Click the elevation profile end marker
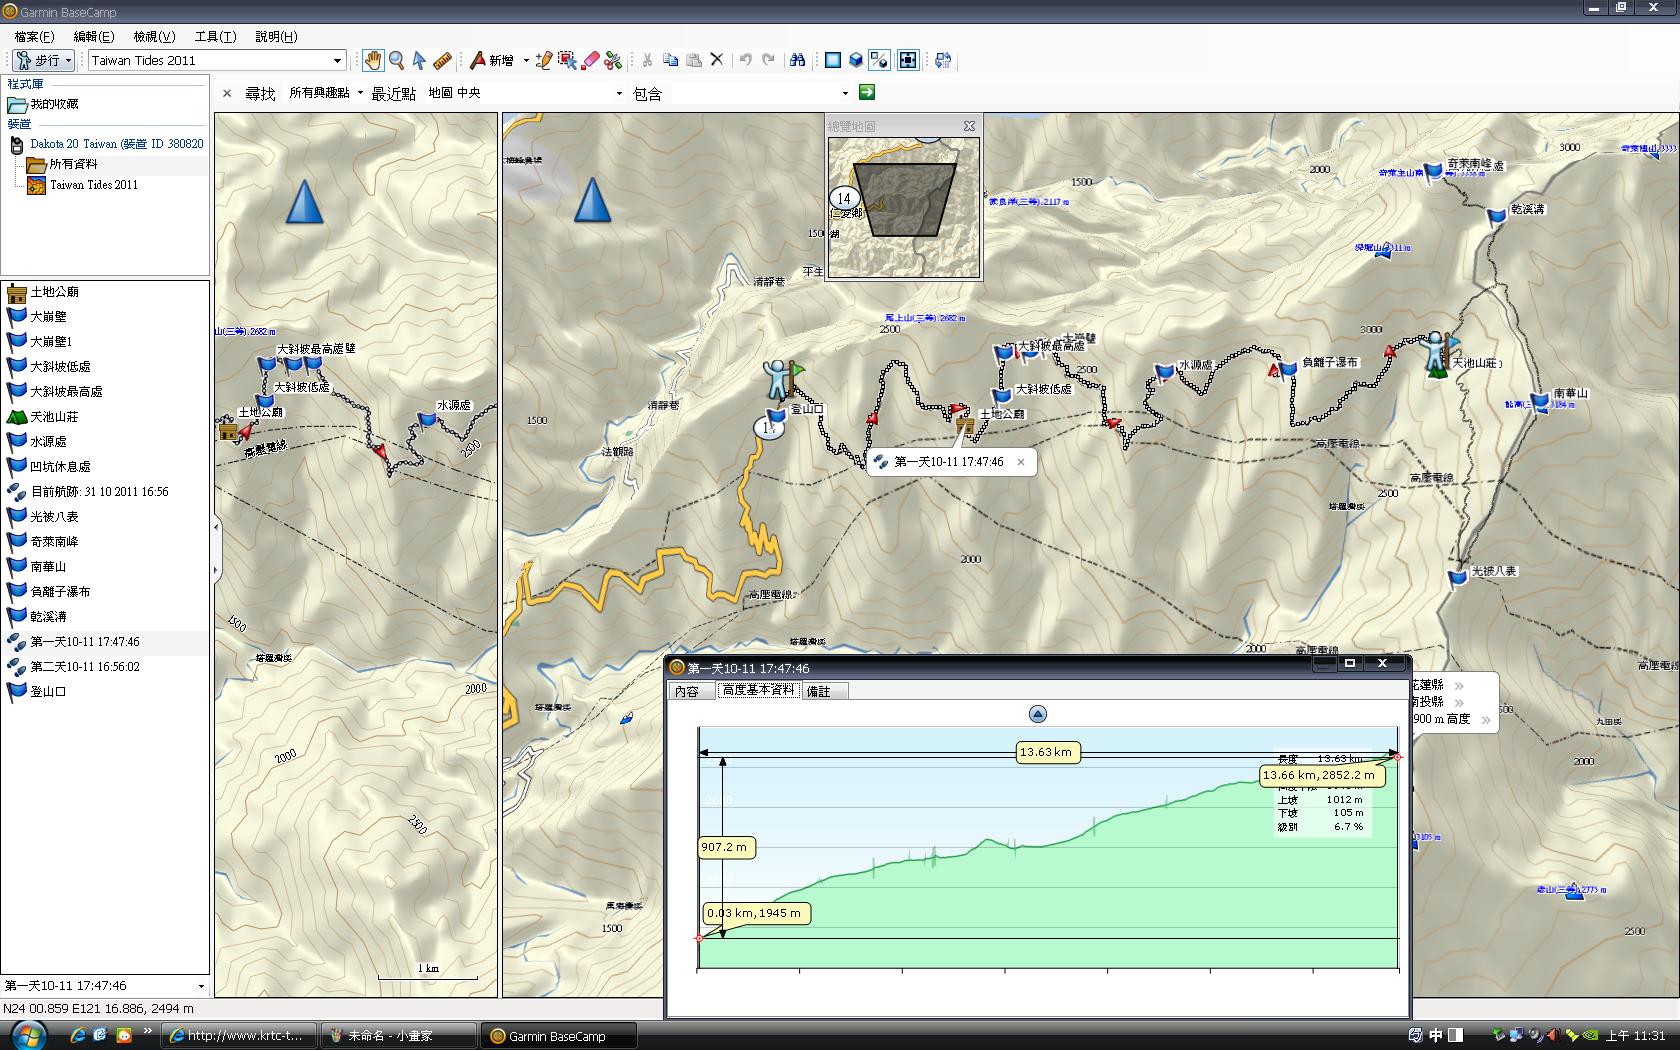 coord(1397,757)
